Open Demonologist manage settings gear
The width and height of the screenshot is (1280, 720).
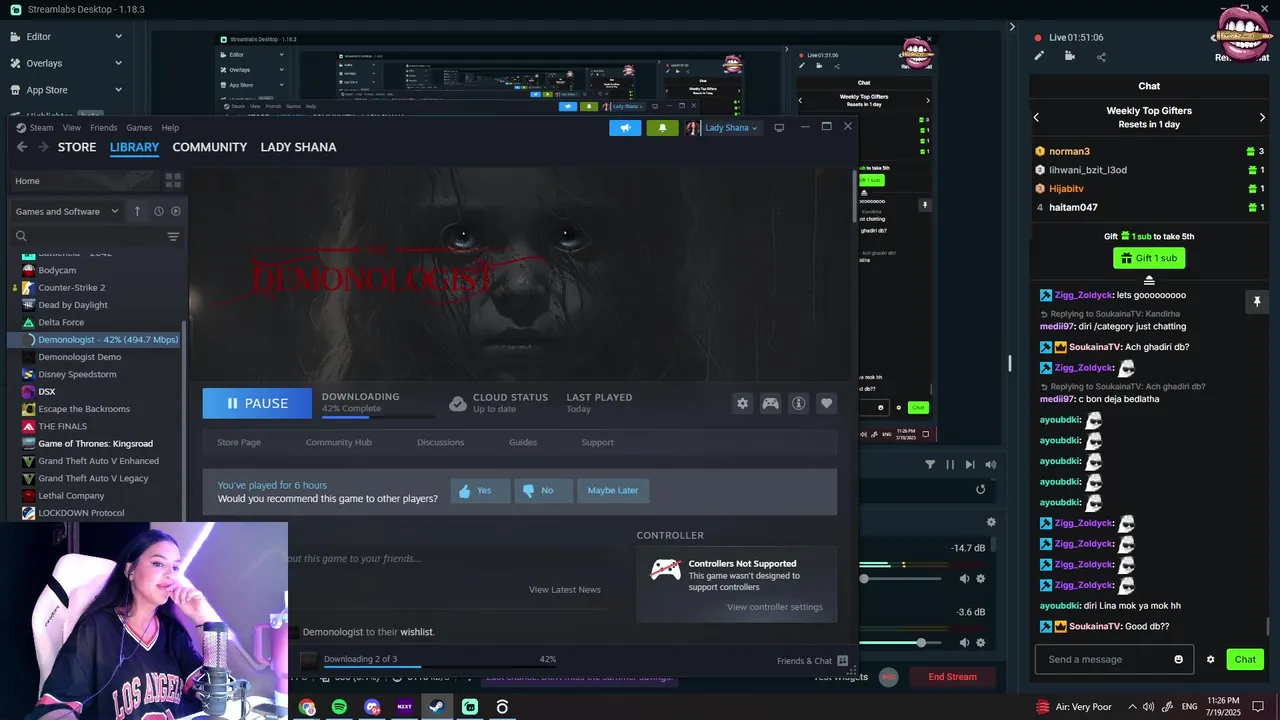742,403
